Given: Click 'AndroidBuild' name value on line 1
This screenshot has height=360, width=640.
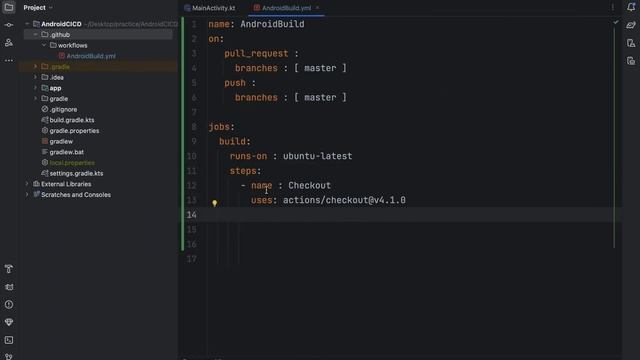Looking at the screenshot, I should point(272,24).
